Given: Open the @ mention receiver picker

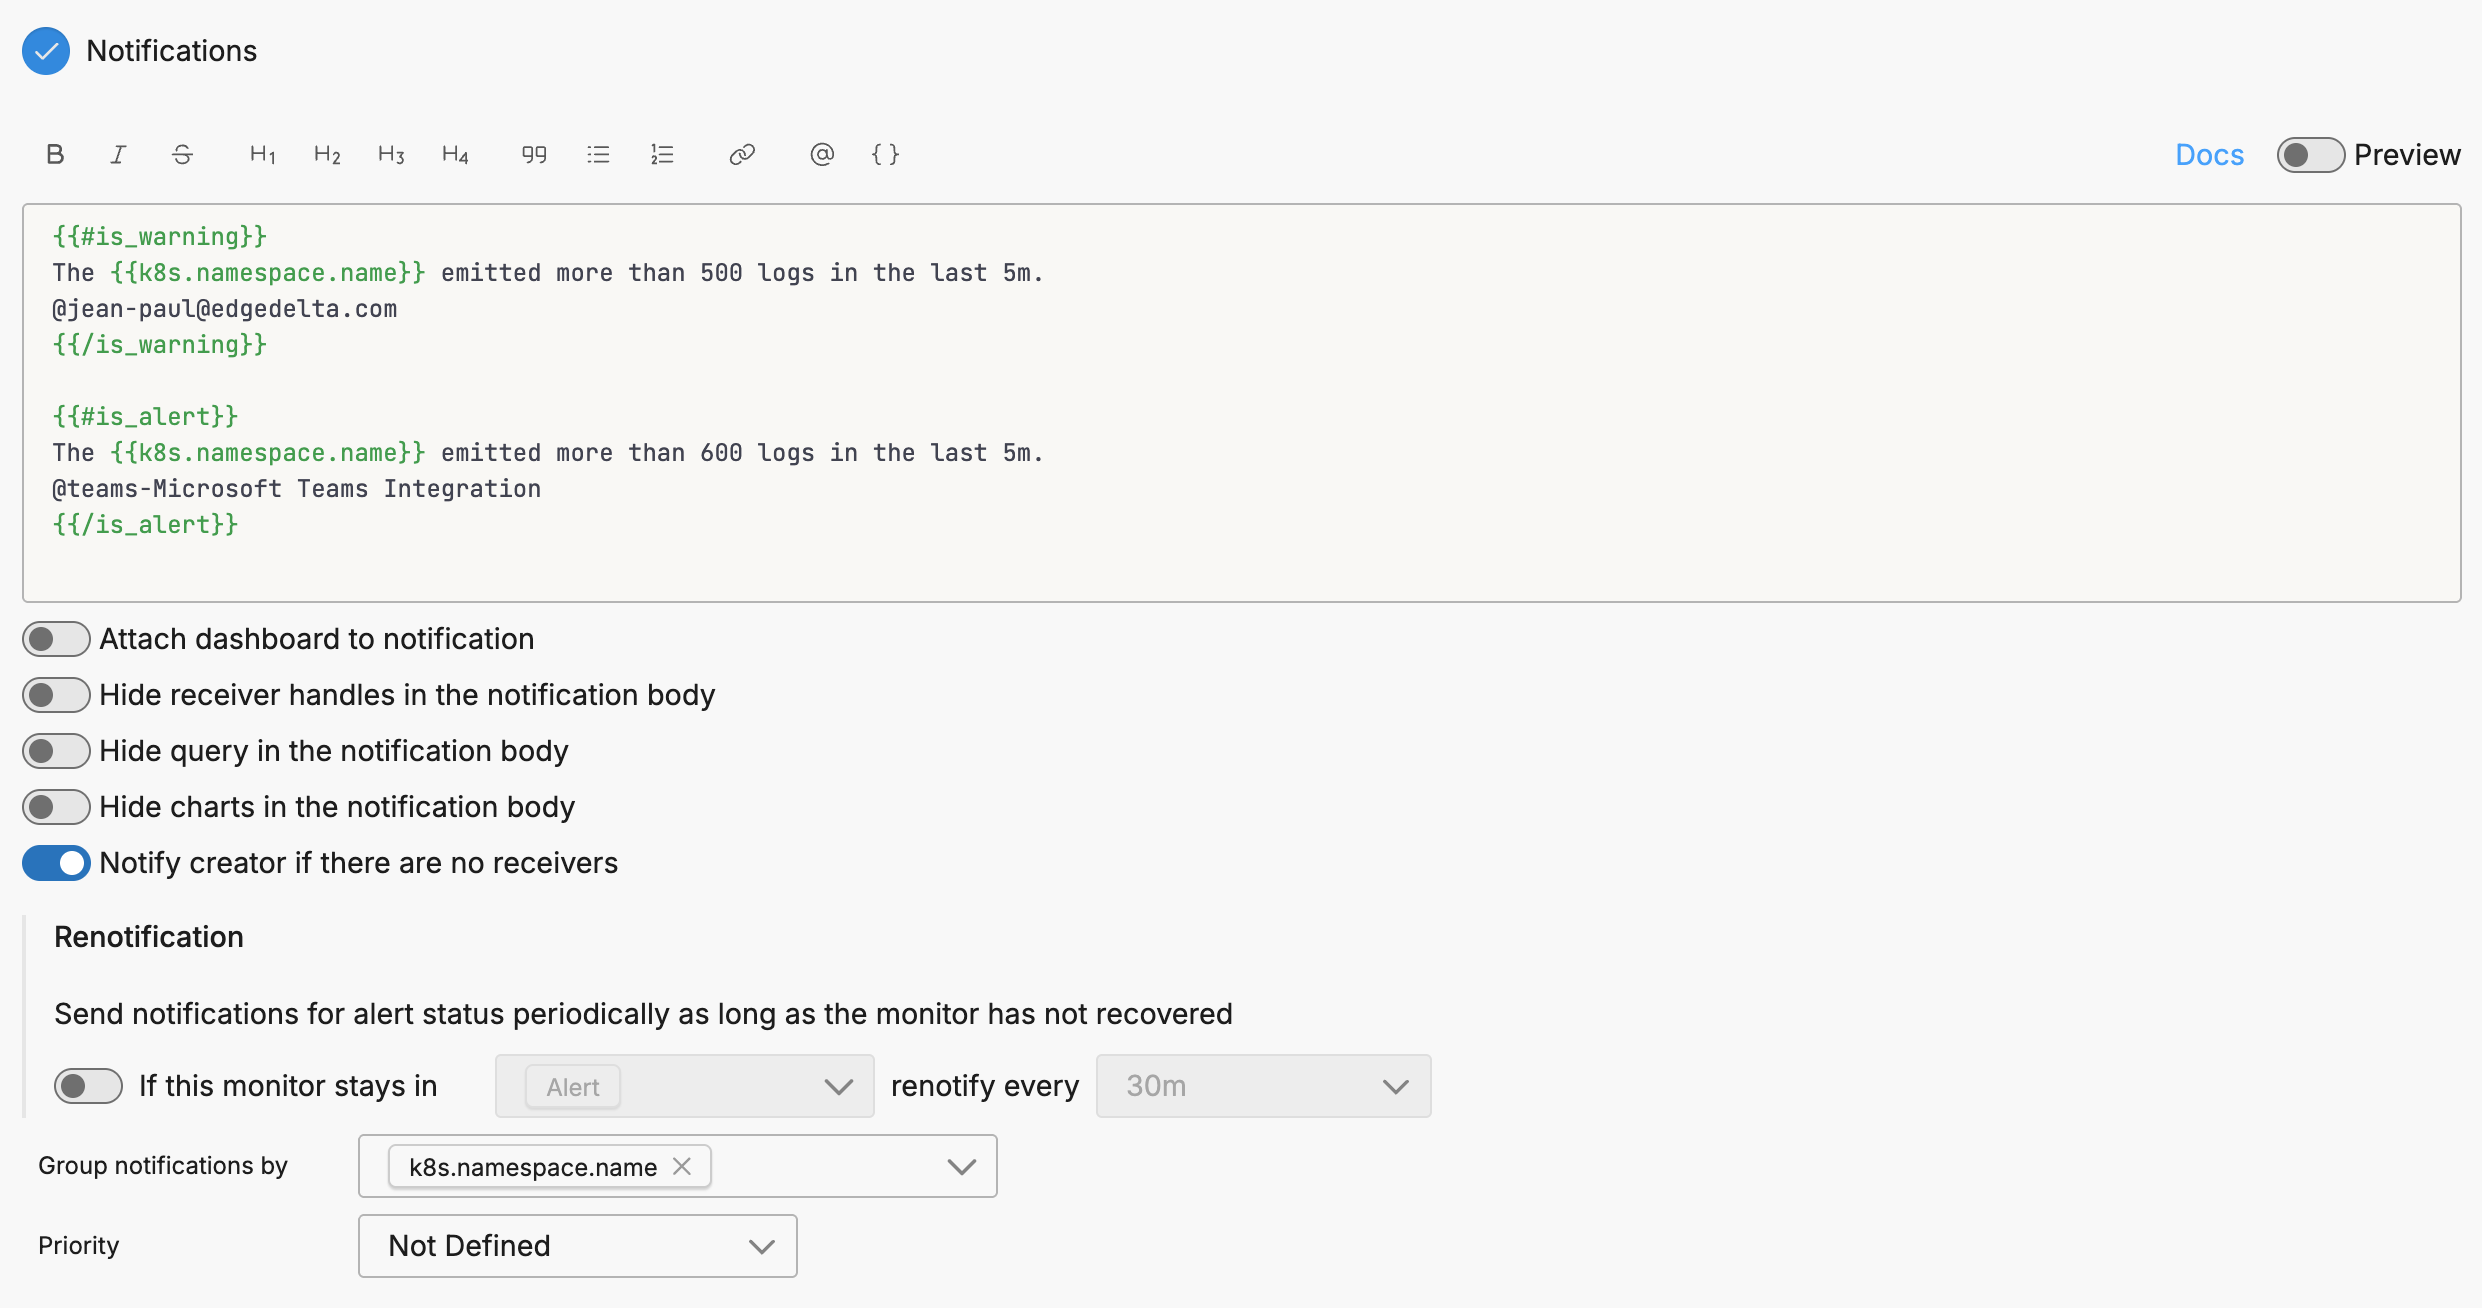Looking at the screenshot, I should coord(822,154).
